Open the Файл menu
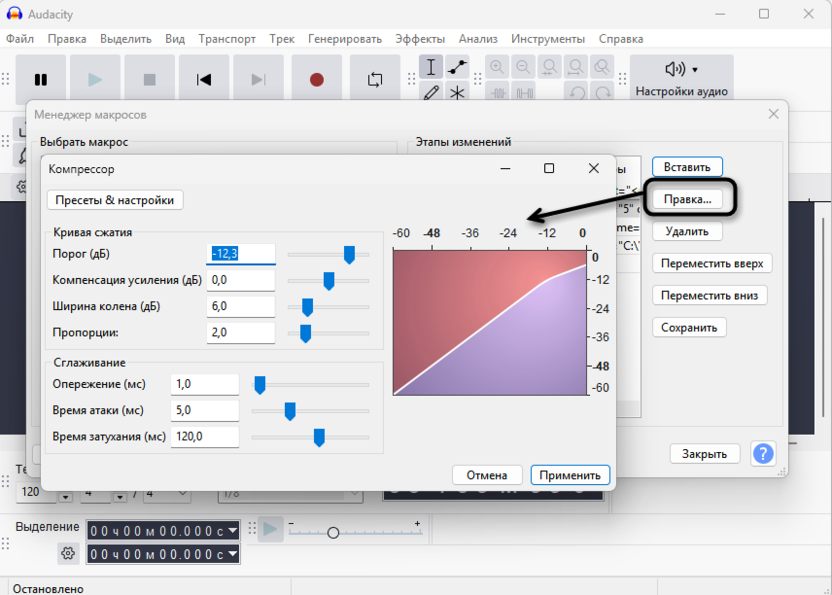The image size is (832, 595). (x=20, y=39)
